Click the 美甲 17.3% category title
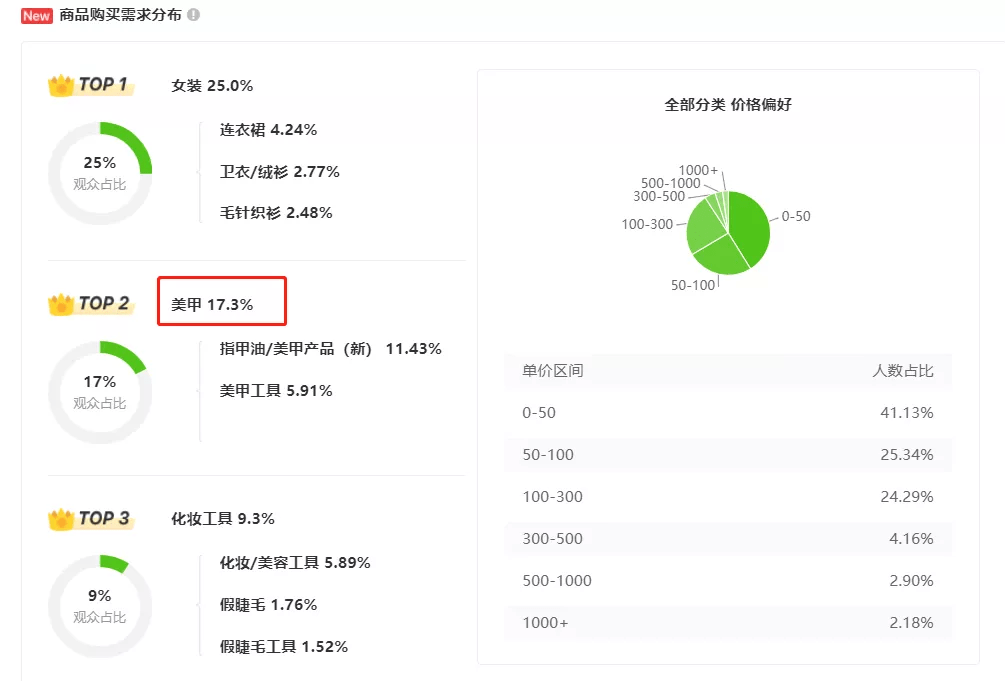 tap(212, 305)
